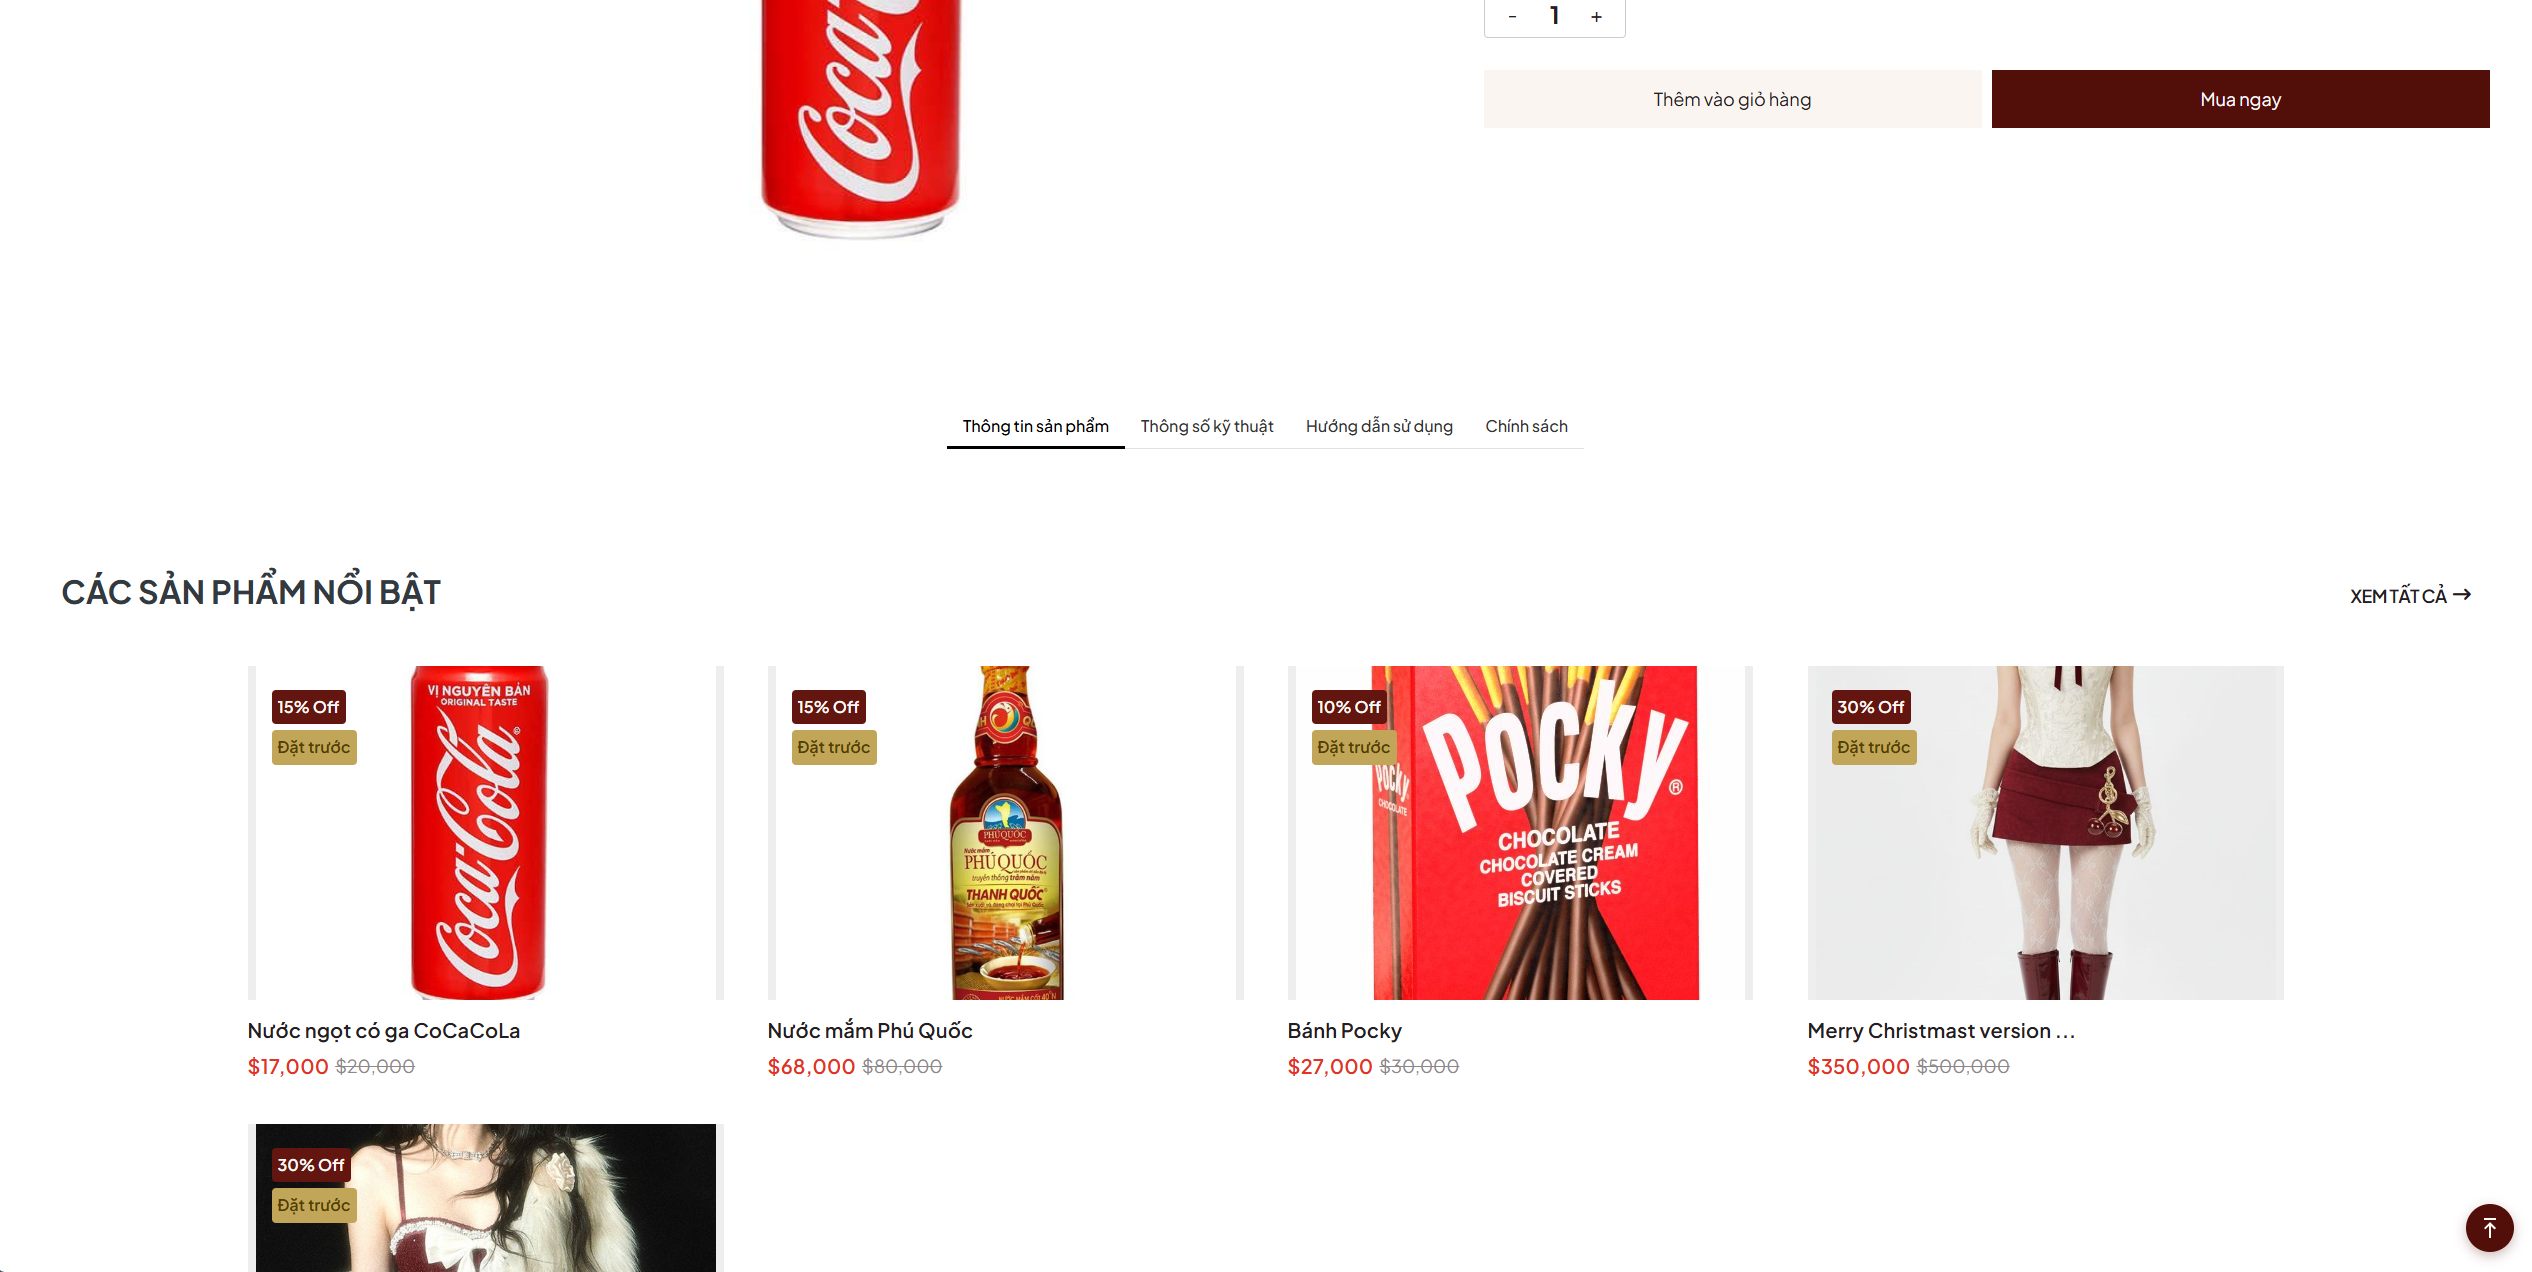2532x1272 pixels.
Task: Increase quantity with the plus button
Action: pos(1596,17)
